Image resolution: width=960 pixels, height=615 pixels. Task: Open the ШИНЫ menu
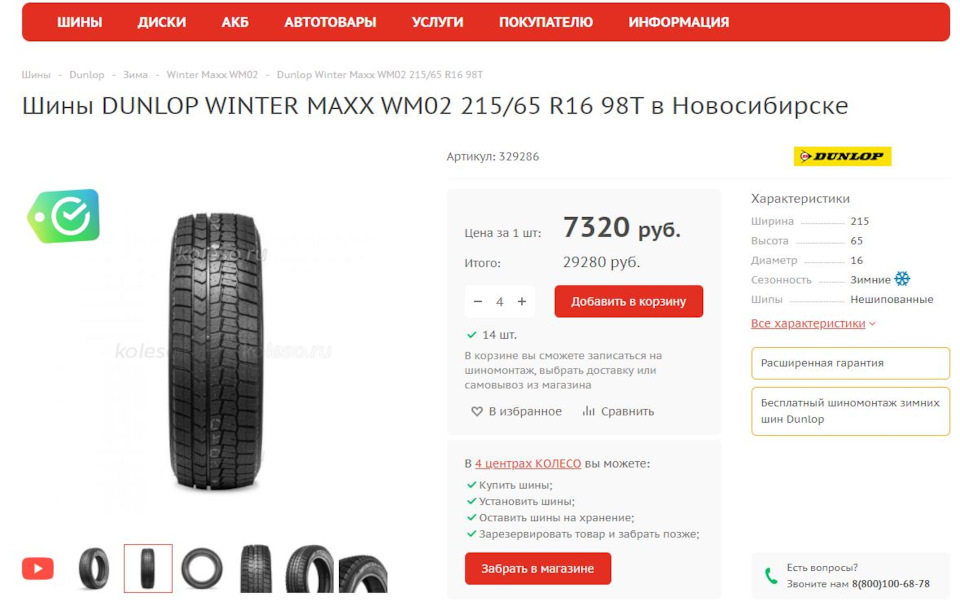coord(80,22)
